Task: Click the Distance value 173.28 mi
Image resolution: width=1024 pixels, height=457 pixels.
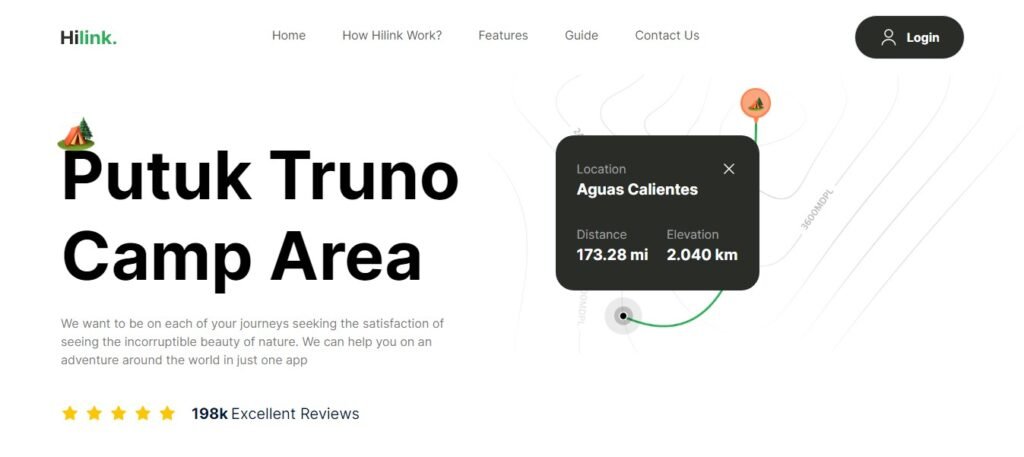Action: pyautogui.click(x=612, y=255)
